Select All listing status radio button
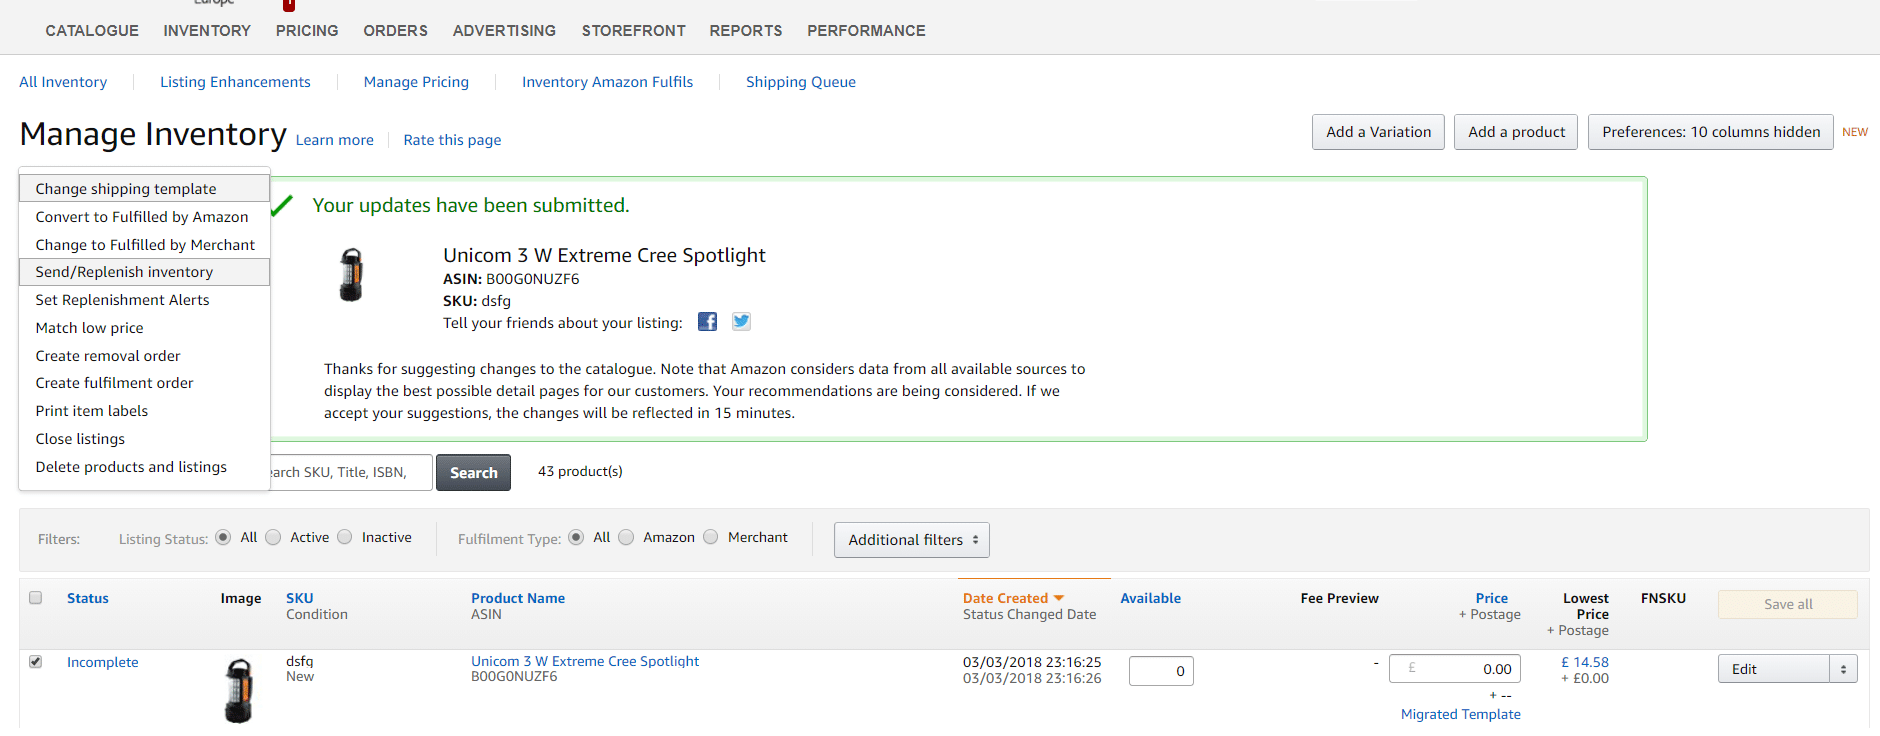The image size is (1880, 736). [223, 537]
